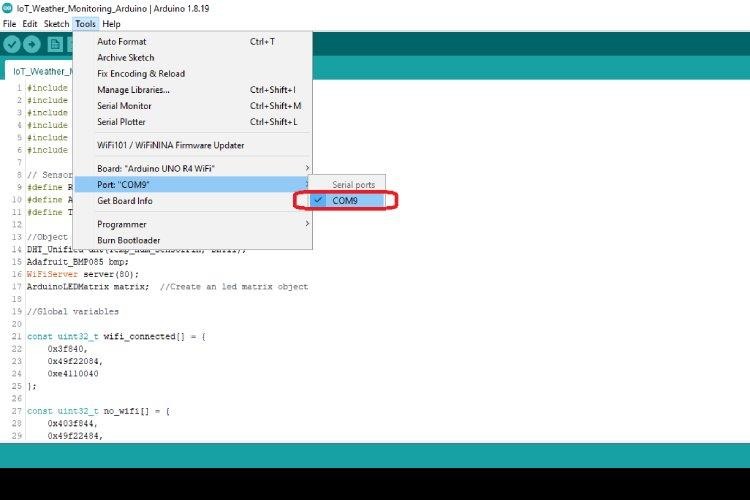The height and width of the screenshot is (500, 750).
Task: Click the New sketch toolbar icon
Action: pyautogui.click(x=55, y=44)
